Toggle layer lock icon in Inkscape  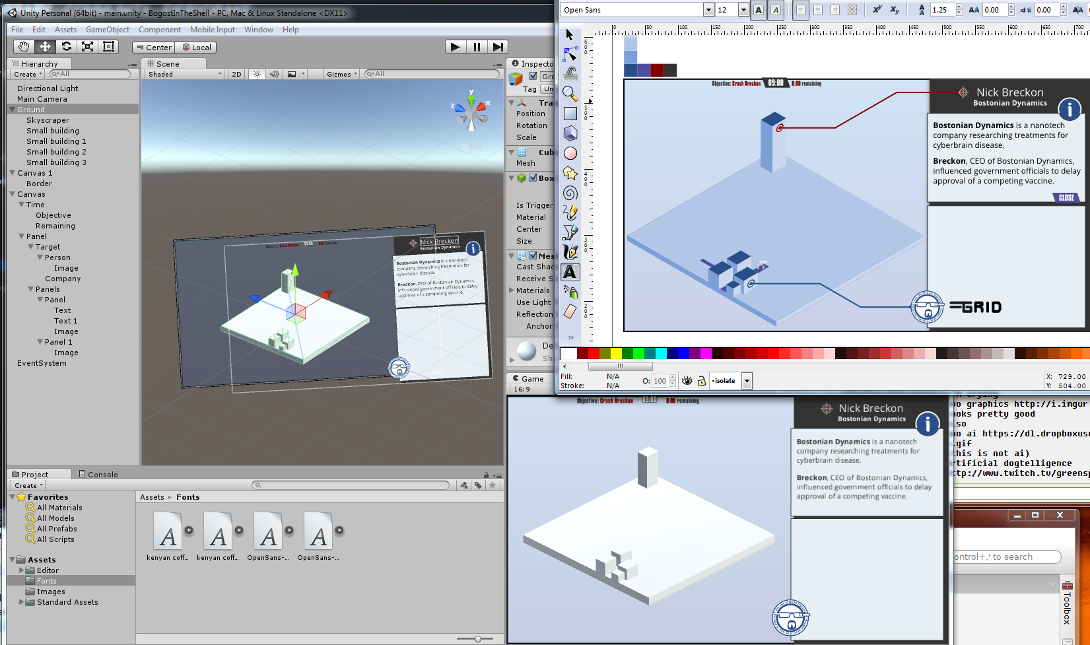701,380
